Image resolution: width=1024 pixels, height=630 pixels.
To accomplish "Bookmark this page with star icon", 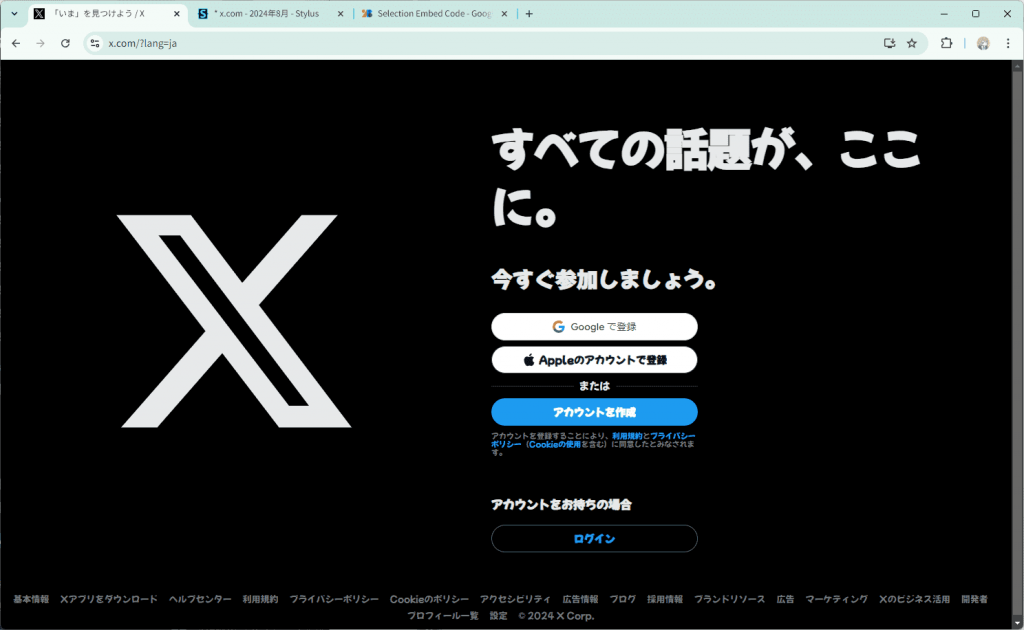I will [912, 43].
